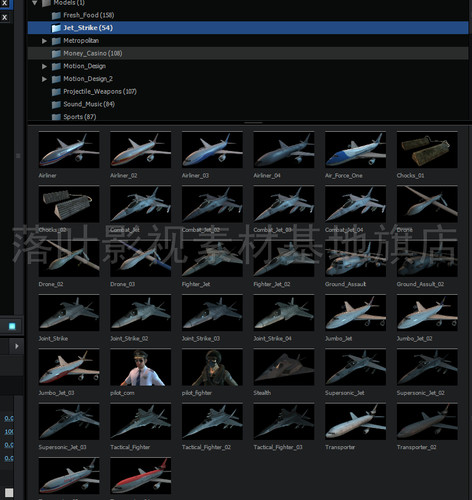
Task: Select the Jumbo_Jet_03 model thumbnail
Action: pos(69,367)
